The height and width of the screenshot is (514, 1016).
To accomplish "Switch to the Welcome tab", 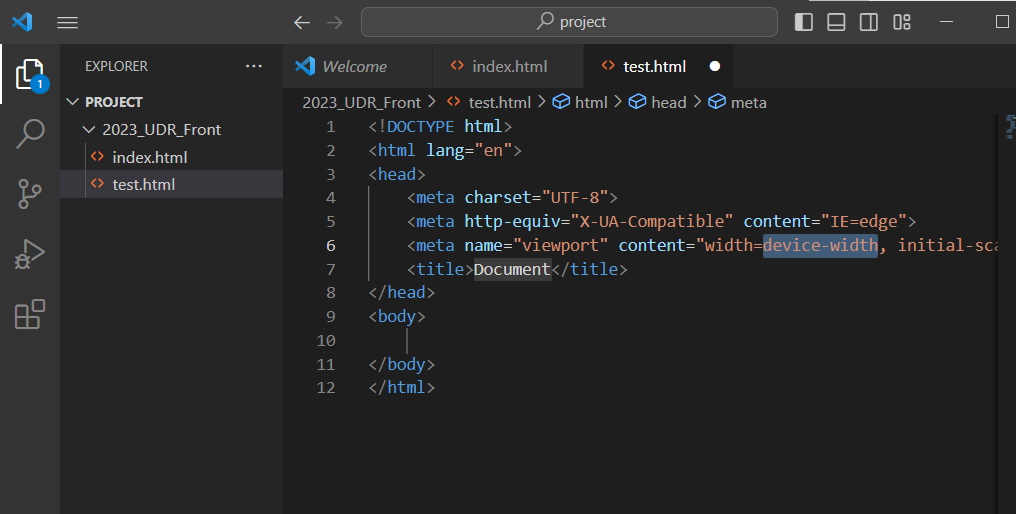I will [x=358, y=66].
